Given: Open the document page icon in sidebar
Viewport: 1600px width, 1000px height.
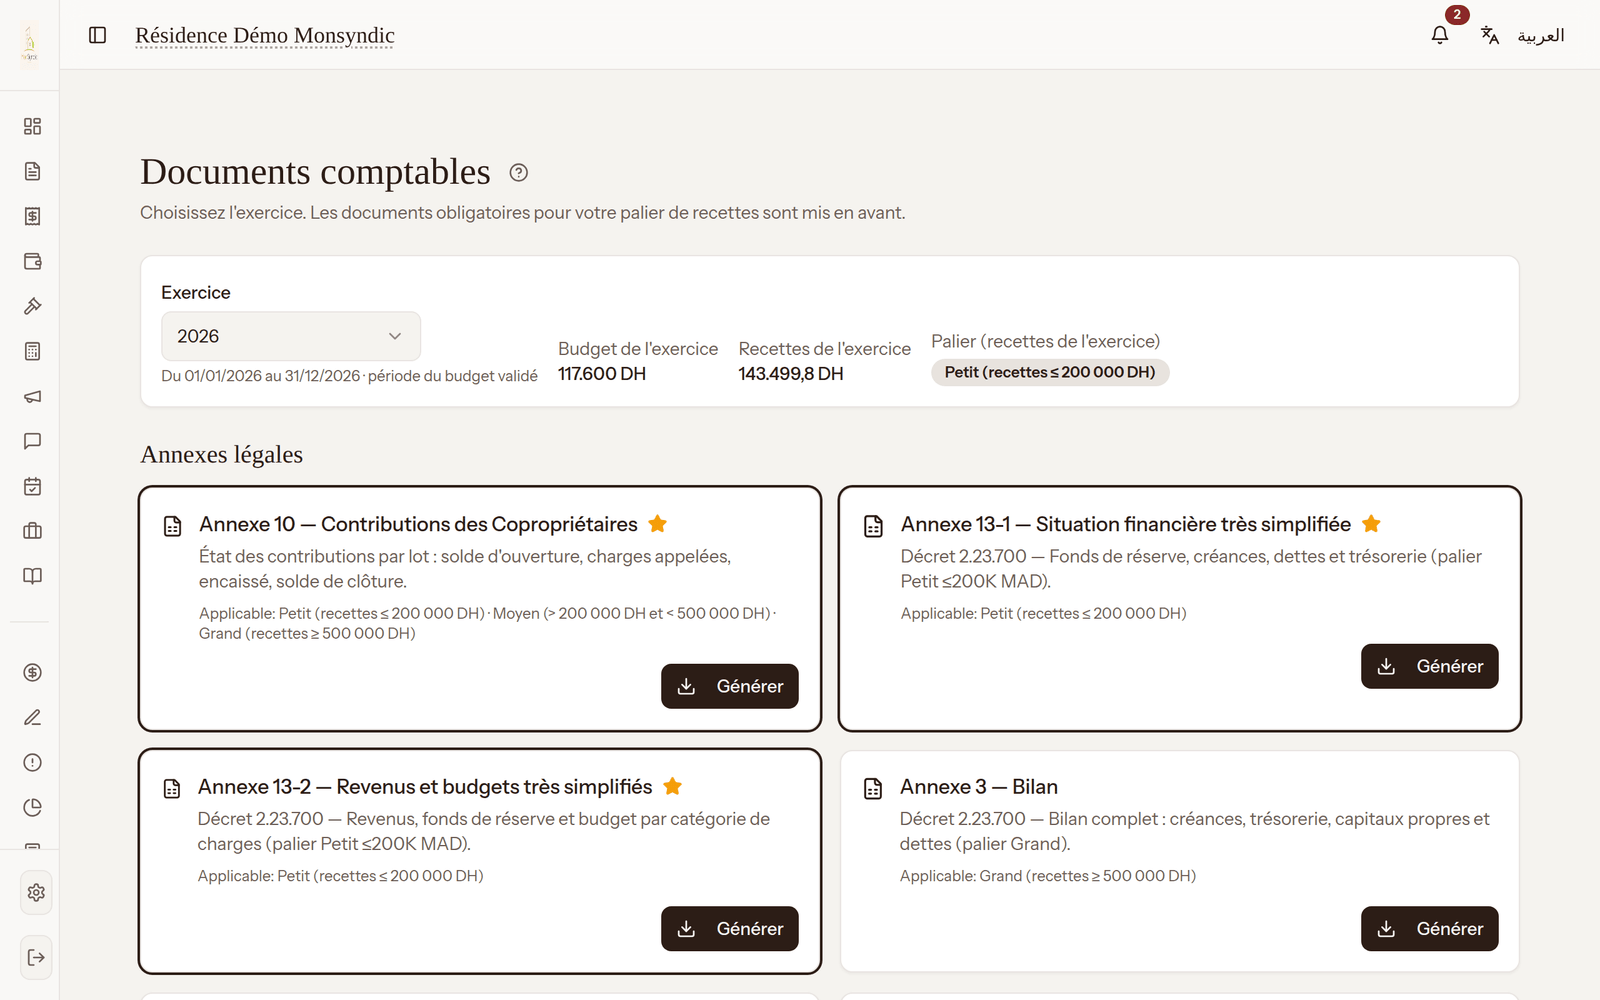Looking at the screenshot, I should pyautogui.click(x=32, y=171).
